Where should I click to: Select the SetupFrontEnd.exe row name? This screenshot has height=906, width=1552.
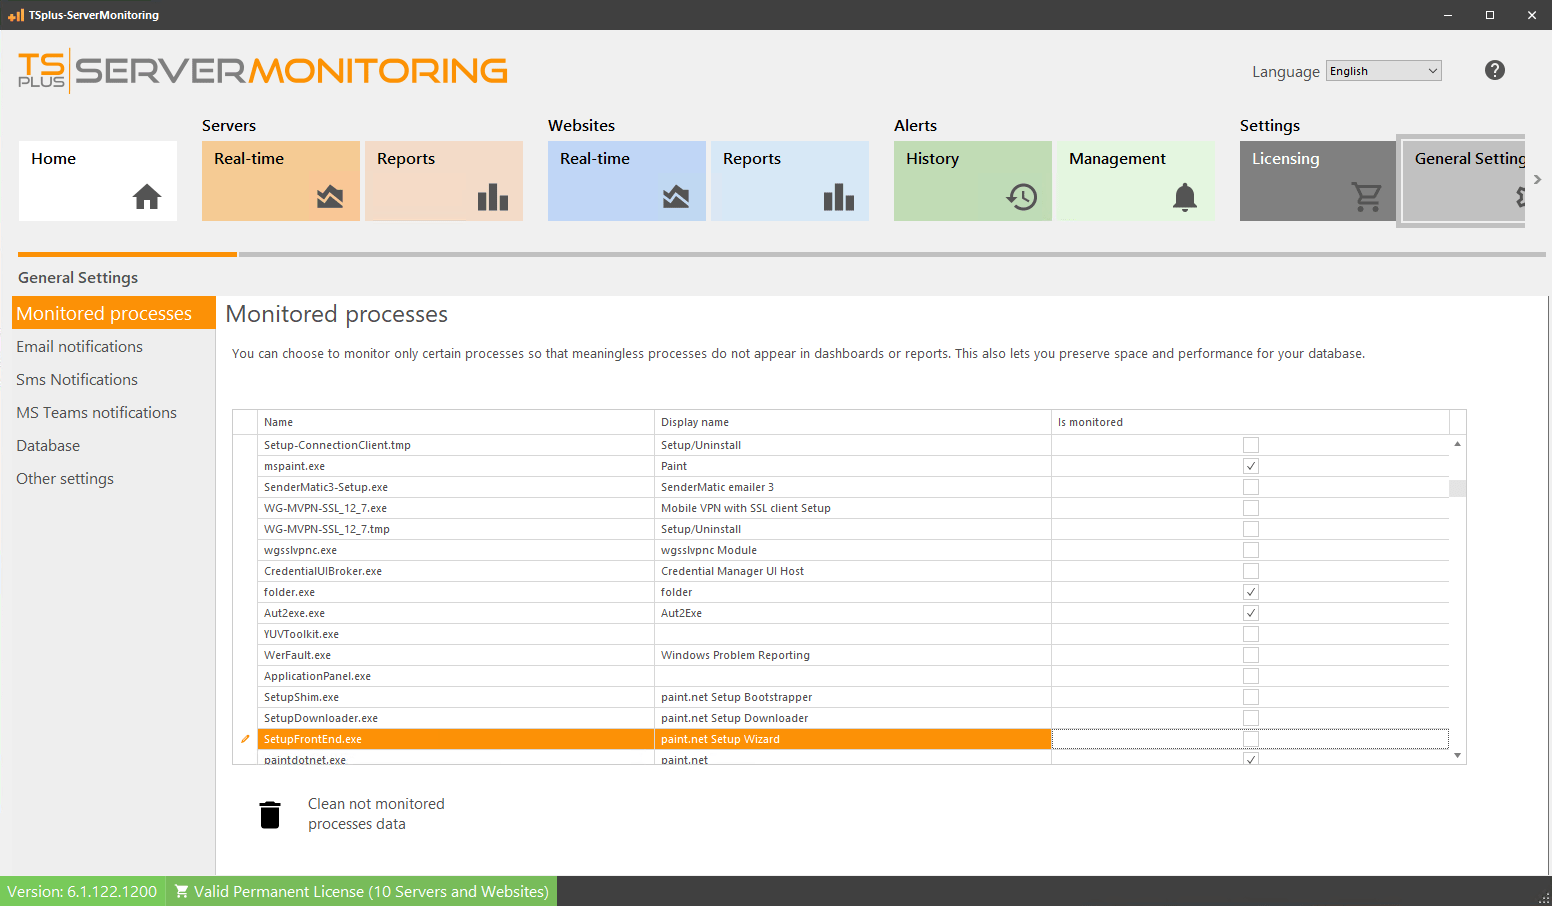coord(456,739)
